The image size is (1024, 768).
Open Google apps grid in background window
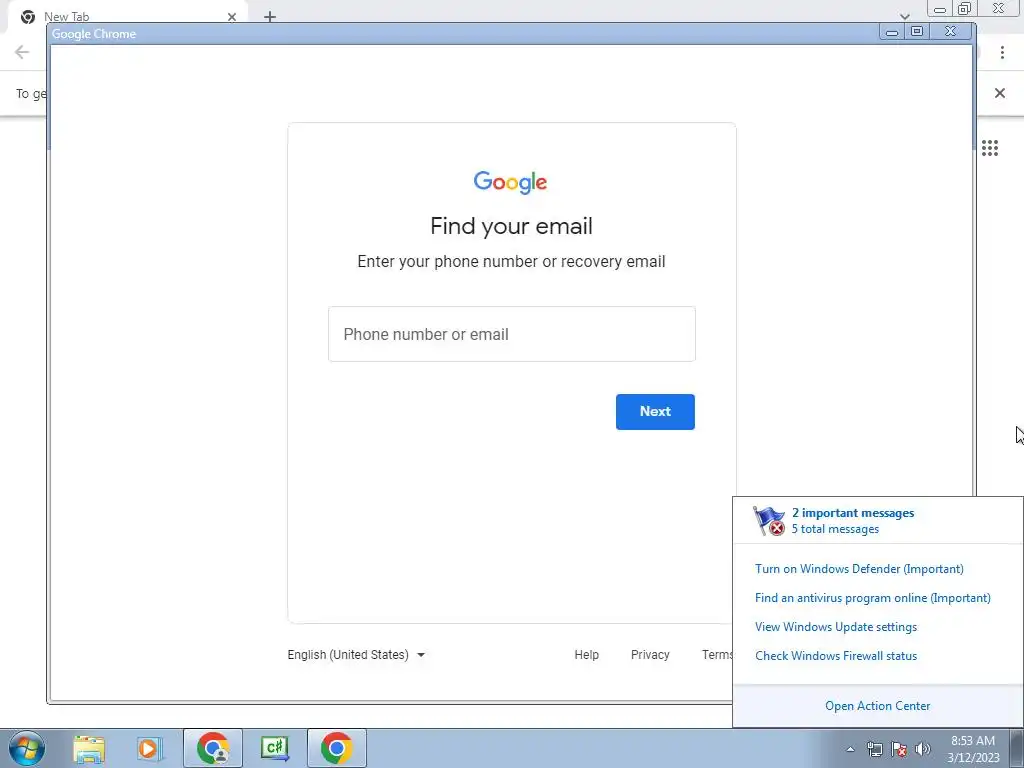(x=990, y=148)
